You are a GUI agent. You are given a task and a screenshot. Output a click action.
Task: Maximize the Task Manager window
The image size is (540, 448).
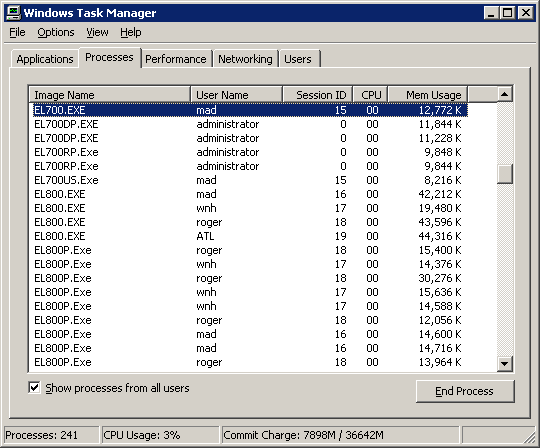coord(507,13)
